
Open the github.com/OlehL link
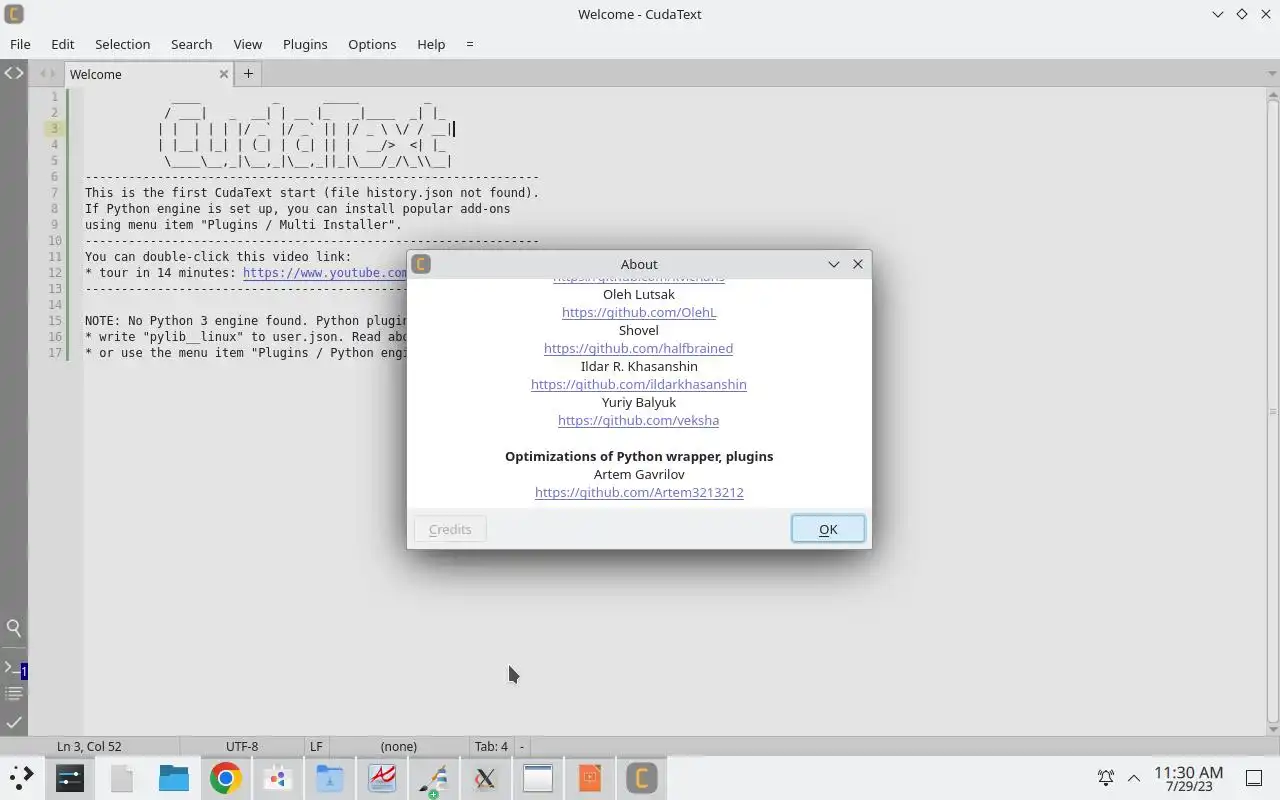point(639,312)
